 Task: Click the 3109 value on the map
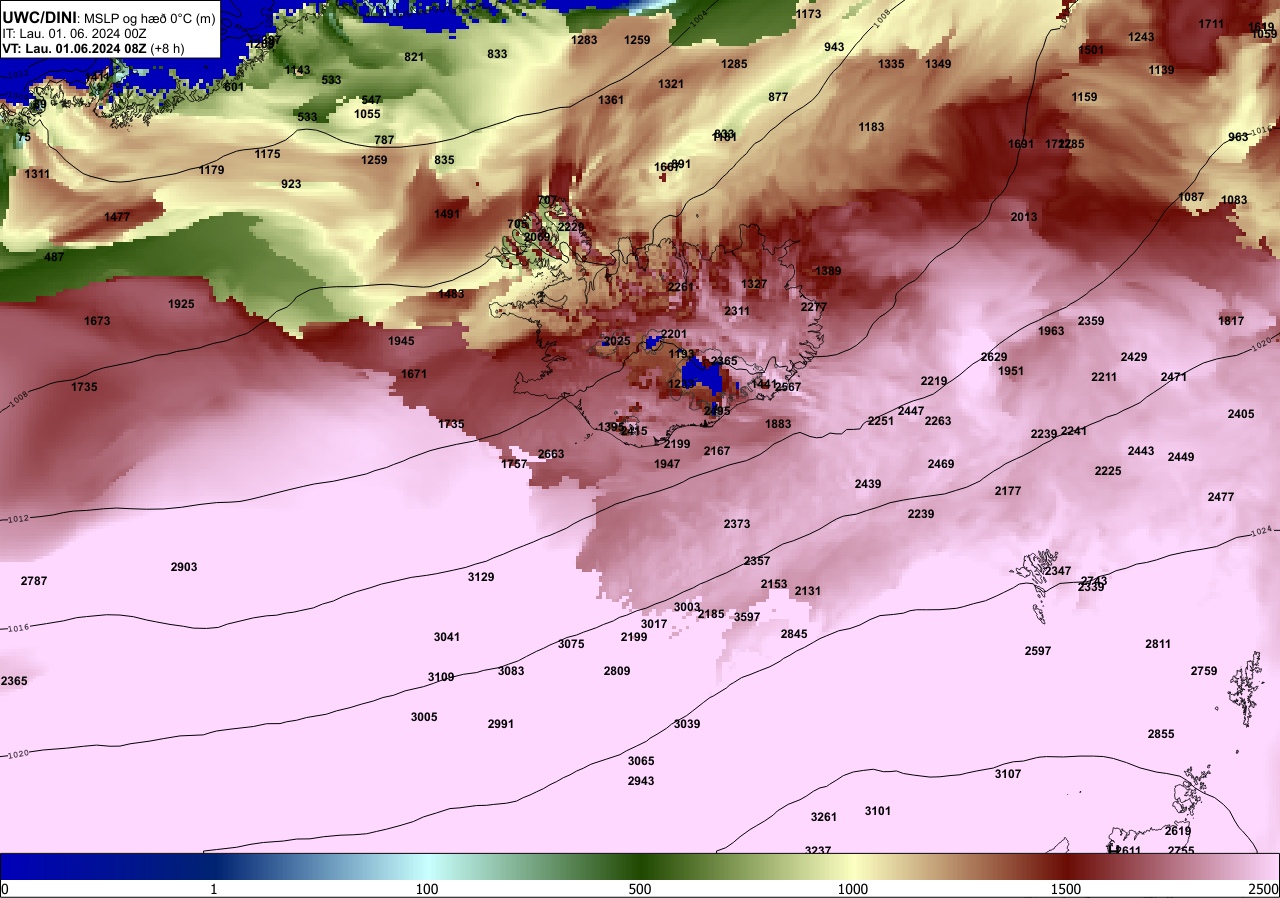click(441, 677)
